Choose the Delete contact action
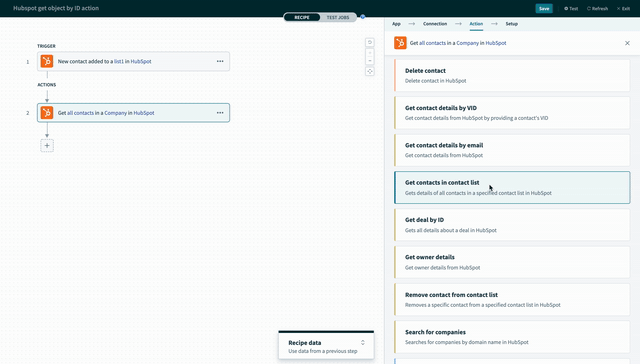The height and width of the screenshot is (364, 640). coord(512,75)
